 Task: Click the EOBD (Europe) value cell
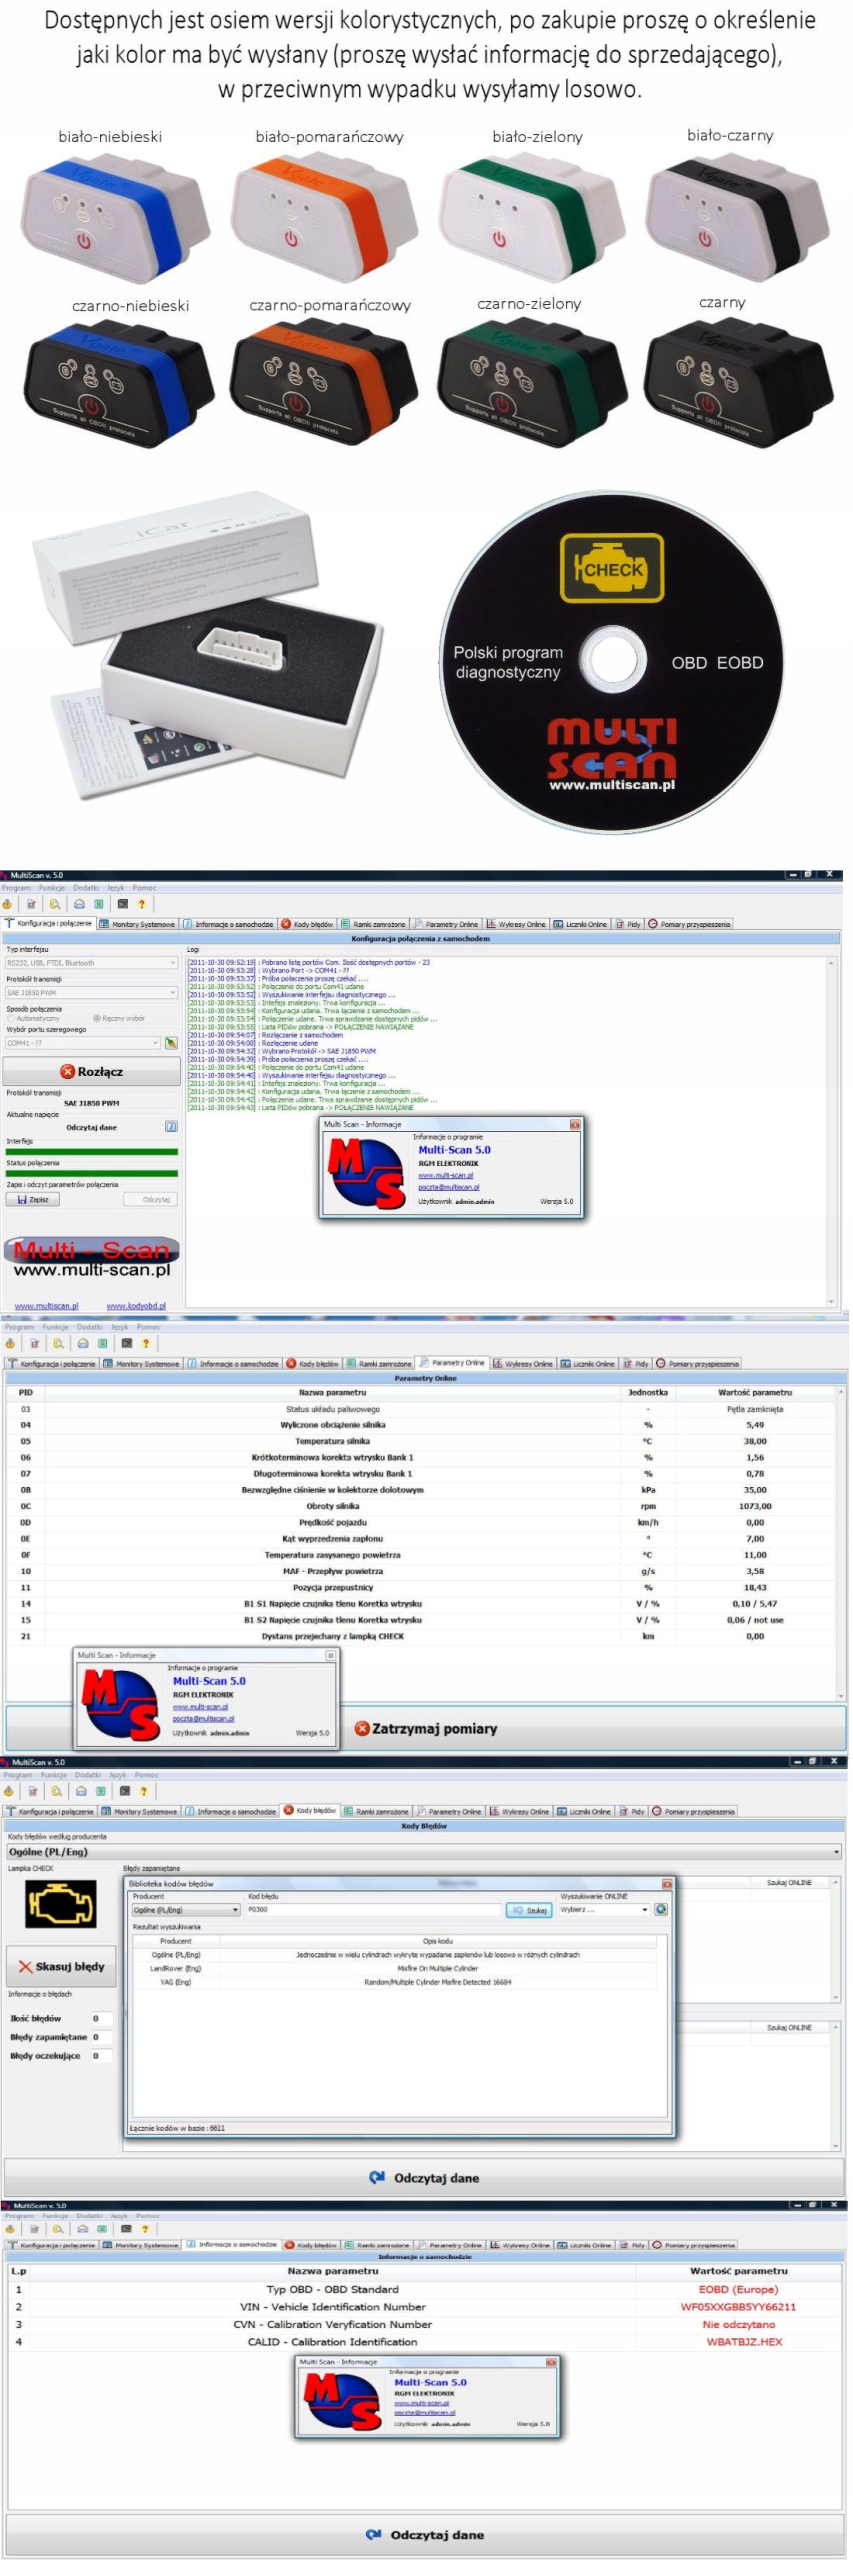[x=738, y=2289]
